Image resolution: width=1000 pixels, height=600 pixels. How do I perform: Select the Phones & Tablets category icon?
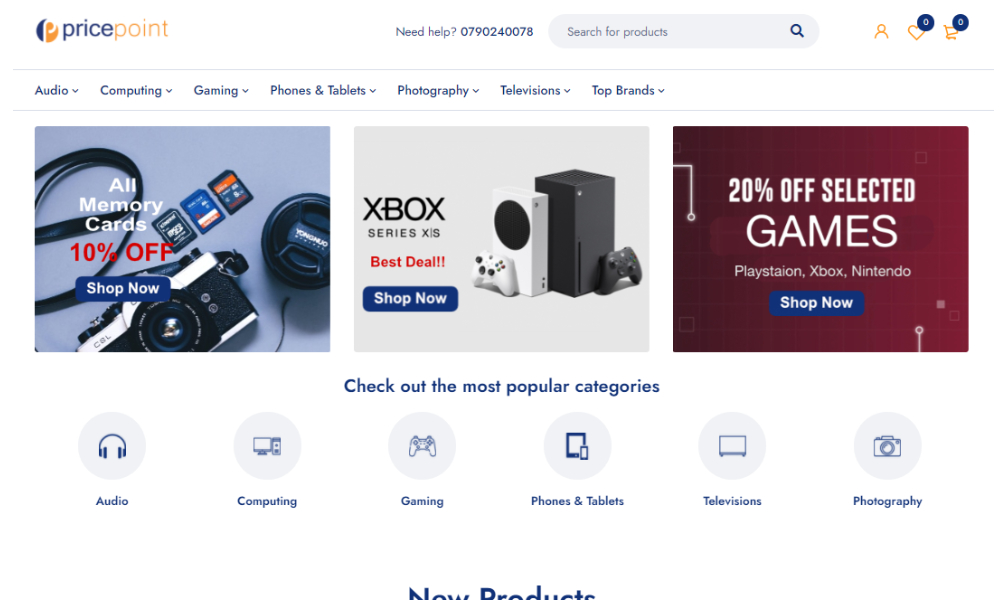(x=577, y=446)
